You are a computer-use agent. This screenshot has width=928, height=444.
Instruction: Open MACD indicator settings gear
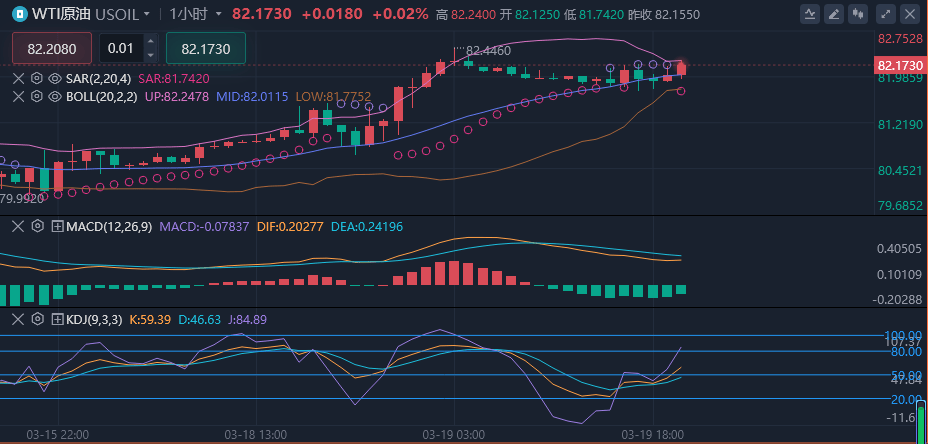click(x=37, y=226)
